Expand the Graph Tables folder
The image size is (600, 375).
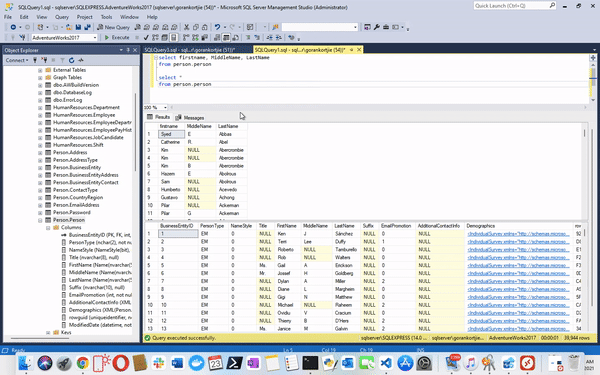coord(40,78)
